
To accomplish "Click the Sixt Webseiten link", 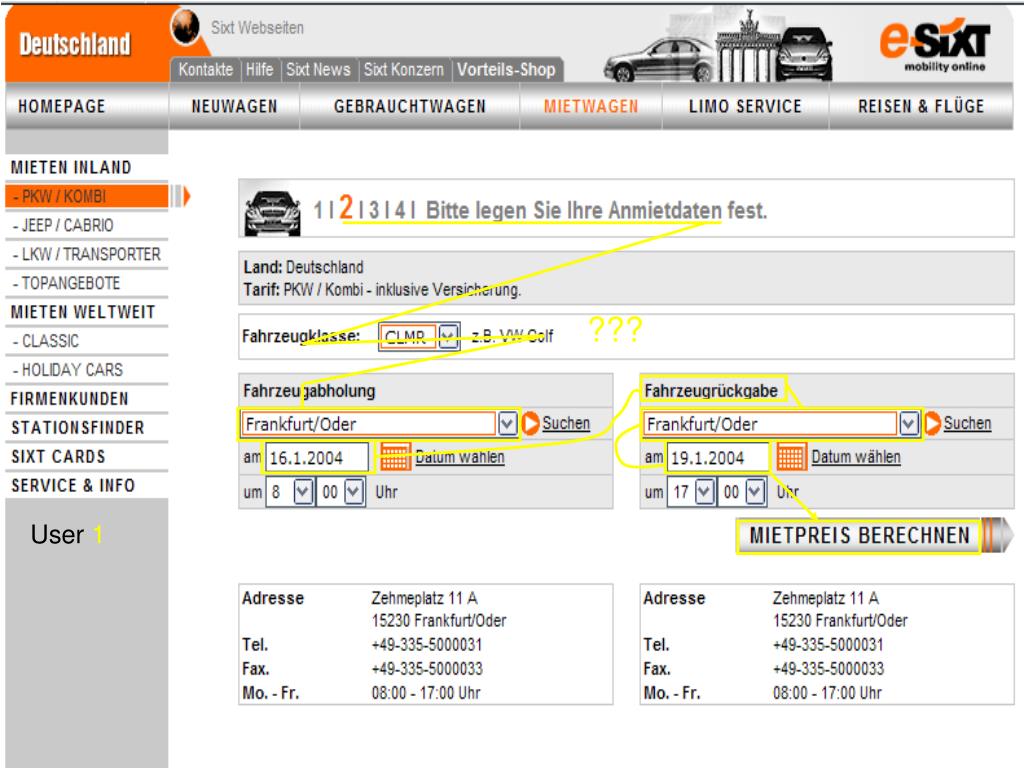I will (257, 28).
